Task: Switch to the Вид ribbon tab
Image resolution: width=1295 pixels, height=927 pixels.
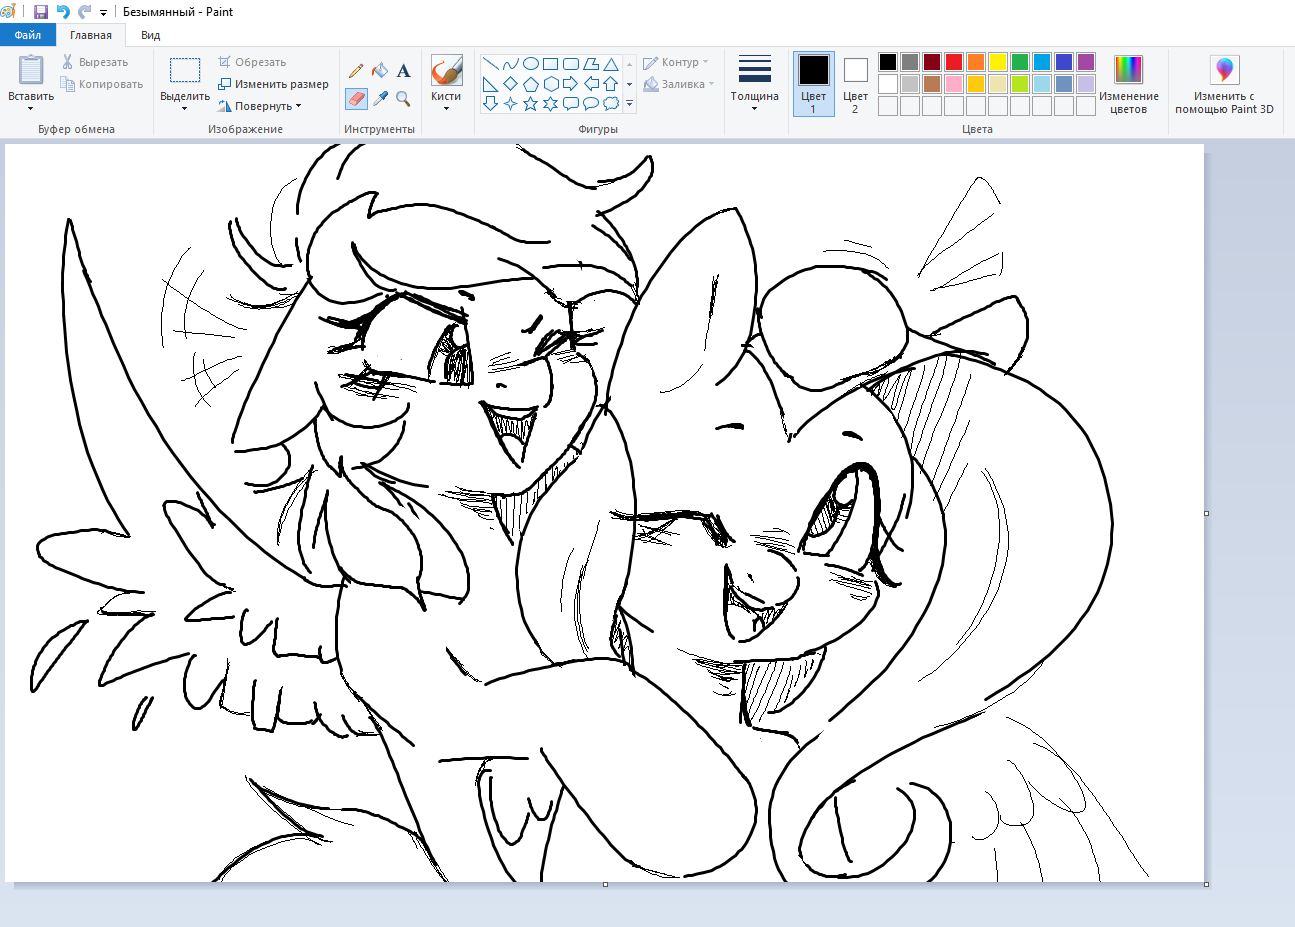Action: point(151,35)
